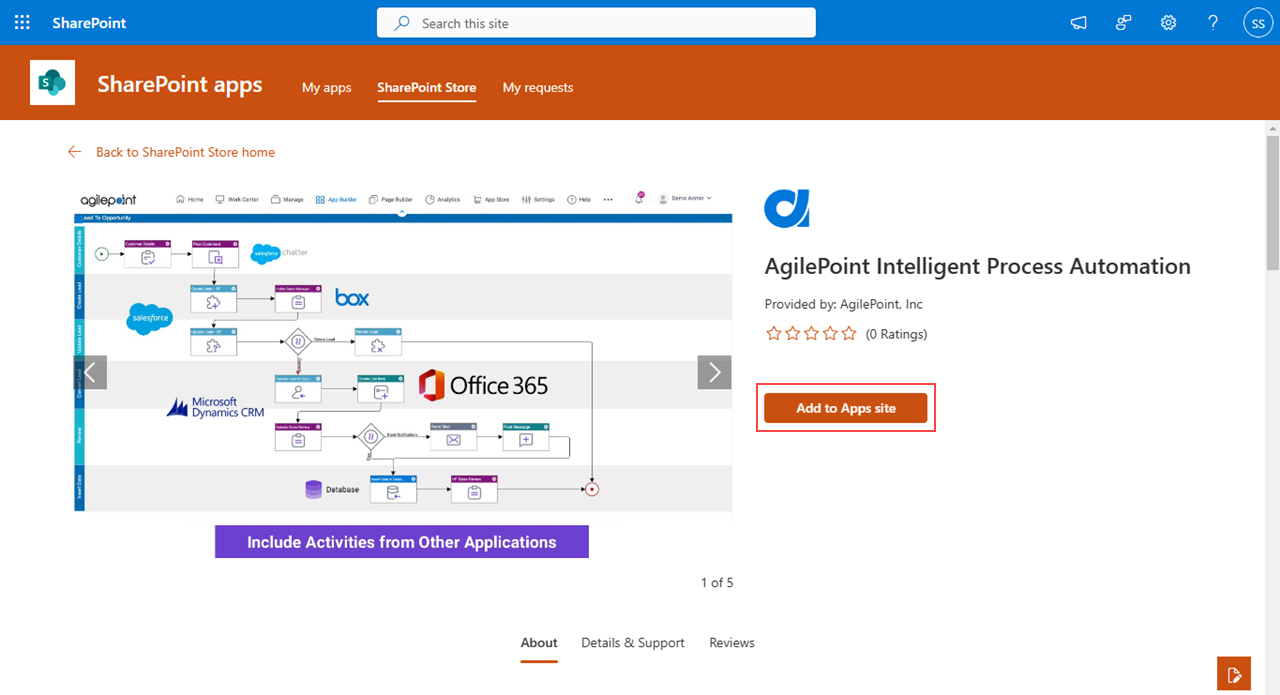The image size is (1280, 695).
Task: Click the search magnifier icon
Action: point(402,23)
